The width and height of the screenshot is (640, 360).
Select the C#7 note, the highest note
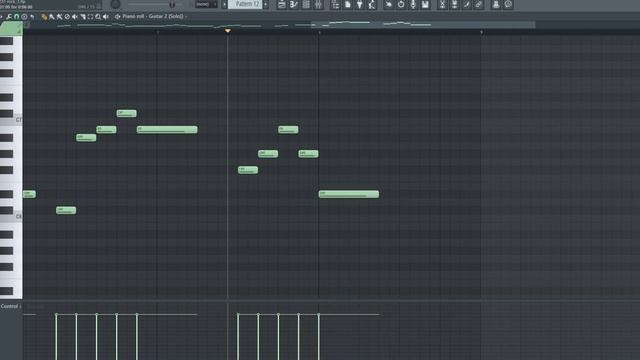tap(127, 113)
